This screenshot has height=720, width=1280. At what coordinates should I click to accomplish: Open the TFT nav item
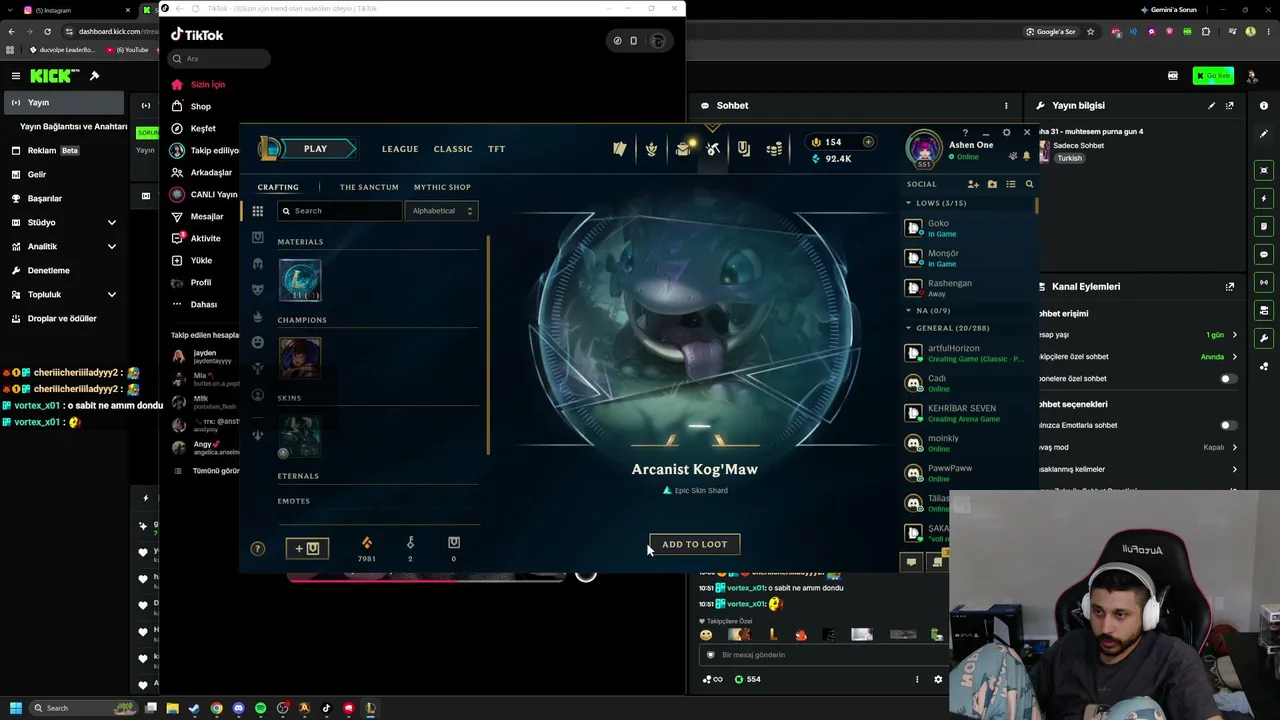[497, 149]
